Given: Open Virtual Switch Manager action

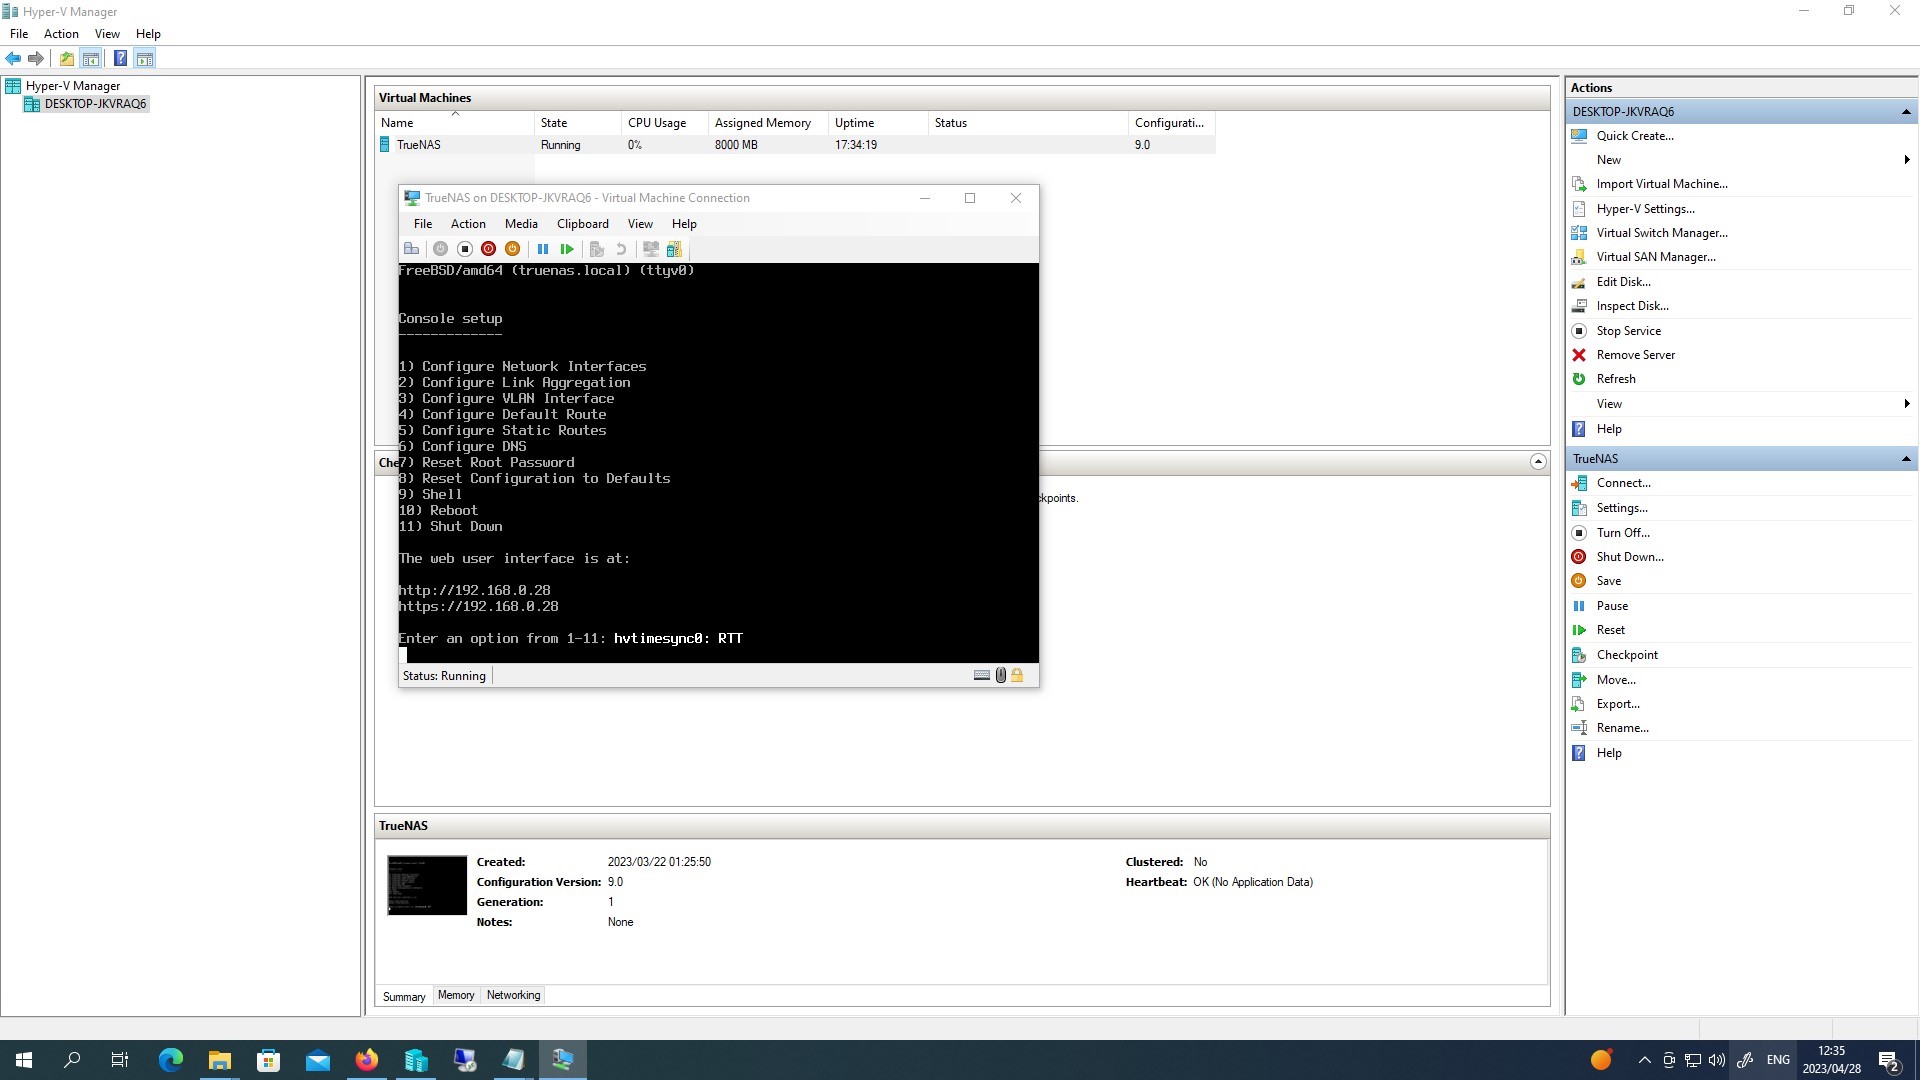Looking at the screenshot, I should click(x=1661, y=233).
